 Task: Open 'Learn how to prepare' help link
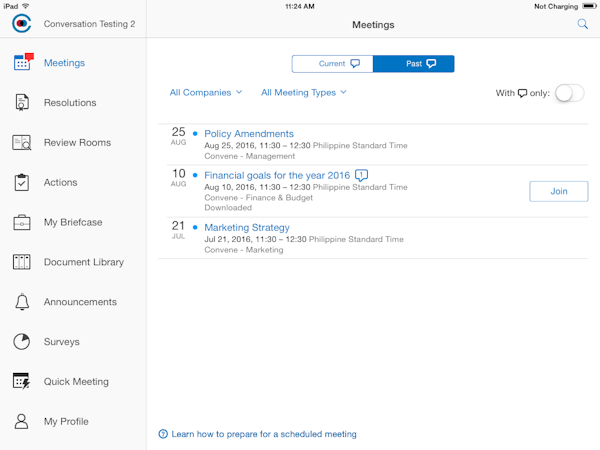pyautogui.click(x=263, y=434)
